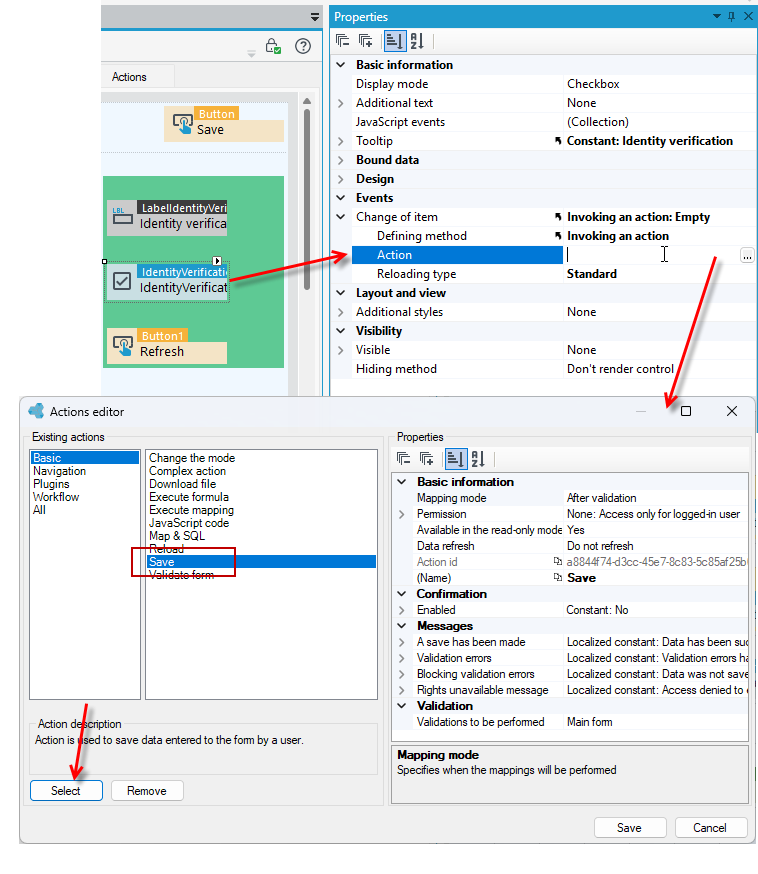The image size is (758, 874).
Task: Collapse the Change of item property
Action: pos(341,217)
